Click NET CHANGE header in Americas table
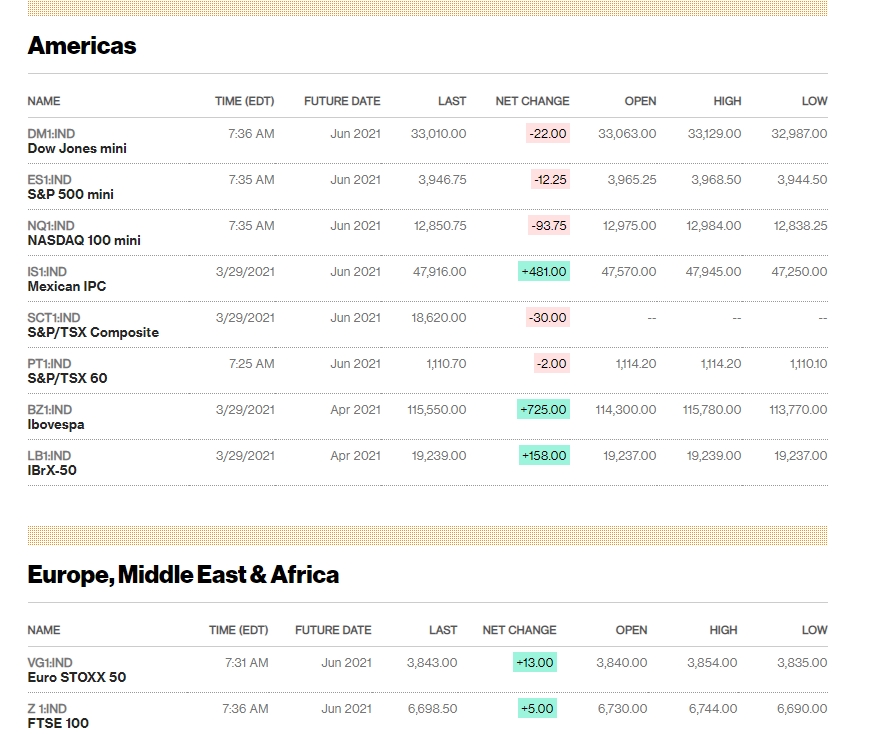The width and height of the screenshot is (883, 734). click(x=532, y=101)
